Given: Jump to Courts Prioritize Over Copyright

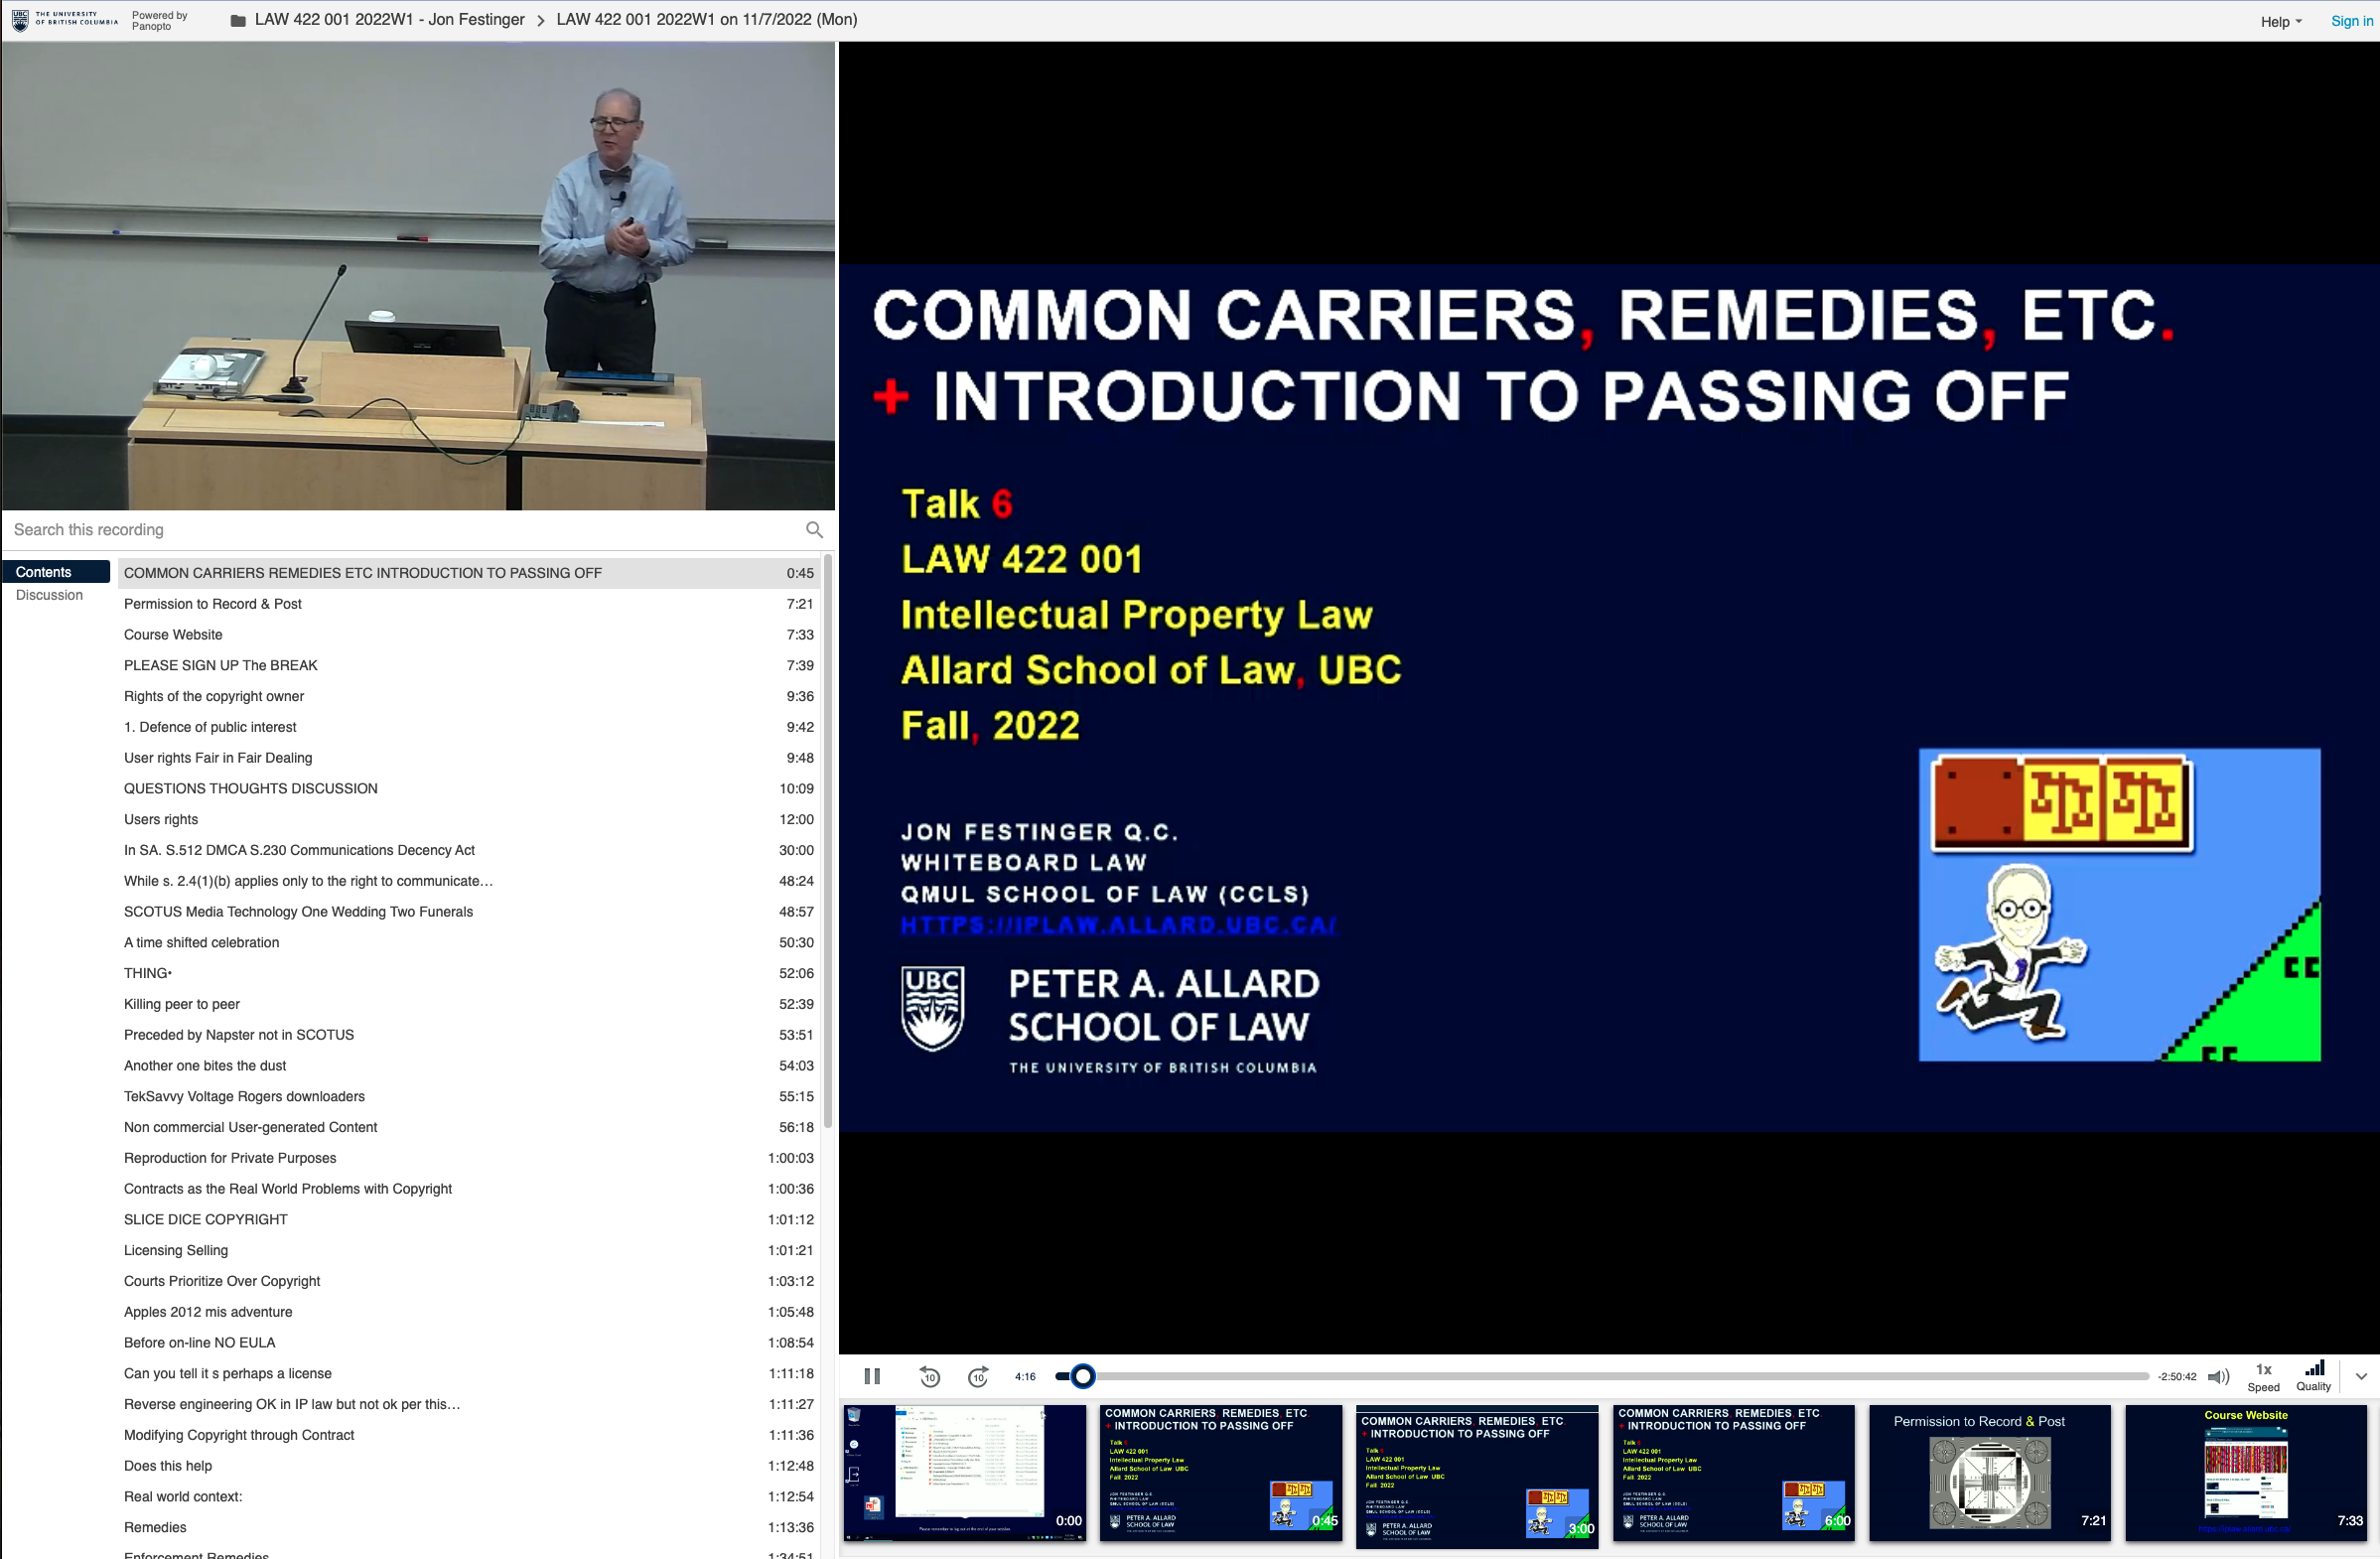Looking at the screenshot, I should tap(469, 1281).
